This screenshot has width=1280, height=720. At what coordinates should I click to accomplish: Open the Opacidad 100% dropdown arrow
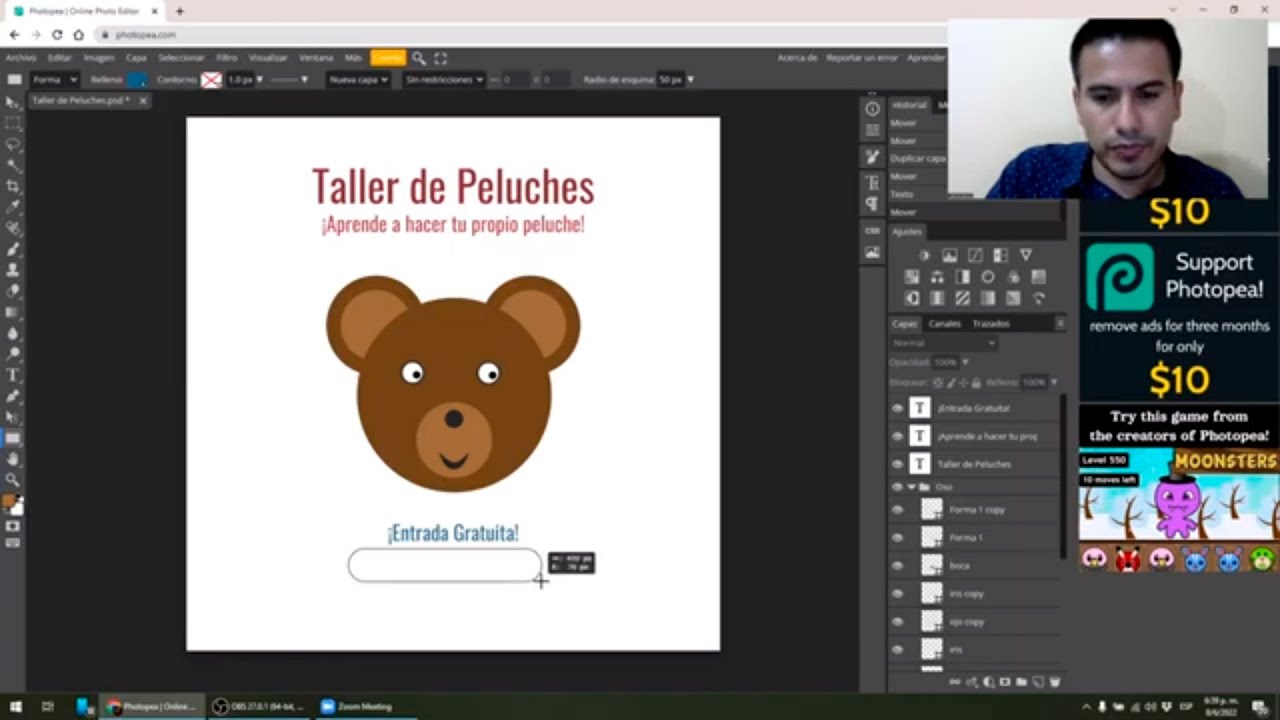tap(964, 362)
